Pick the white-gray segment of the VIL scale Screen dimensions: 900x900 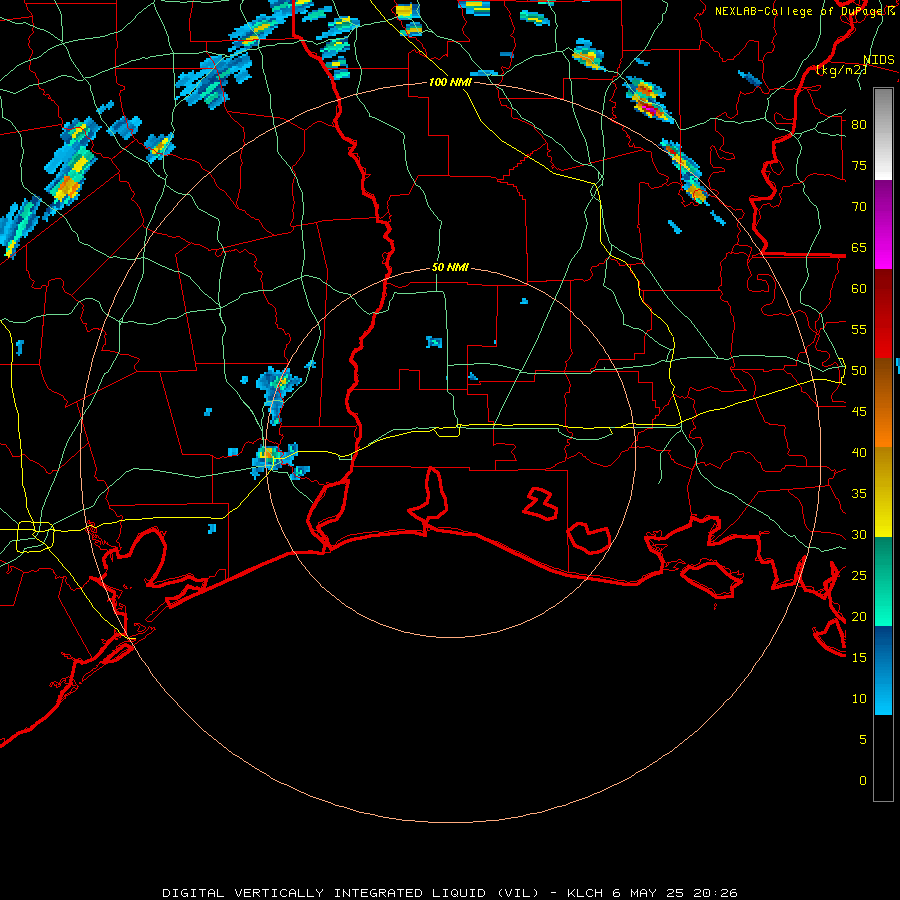pyautogui.click(x=883, y=134)
